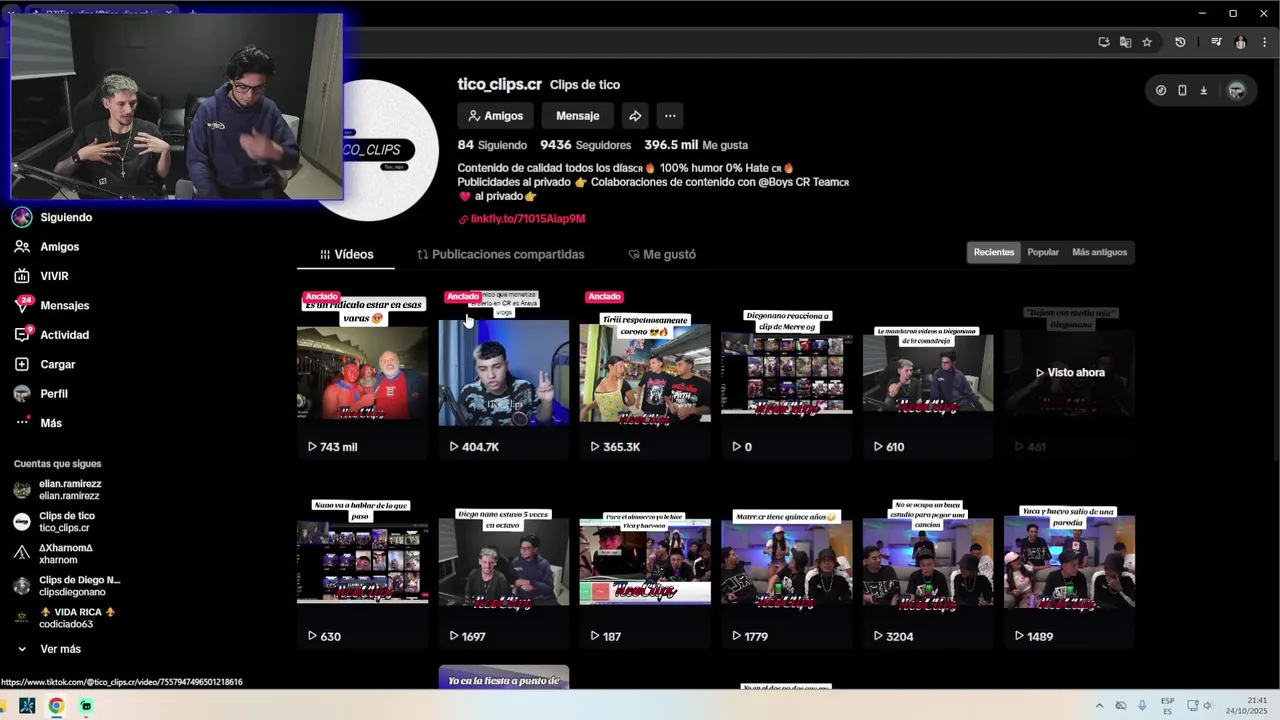Expand followed accounts with Ver más
This screenshot has height=720, width=1280.
pyautogui.click(x=48, y=649)
